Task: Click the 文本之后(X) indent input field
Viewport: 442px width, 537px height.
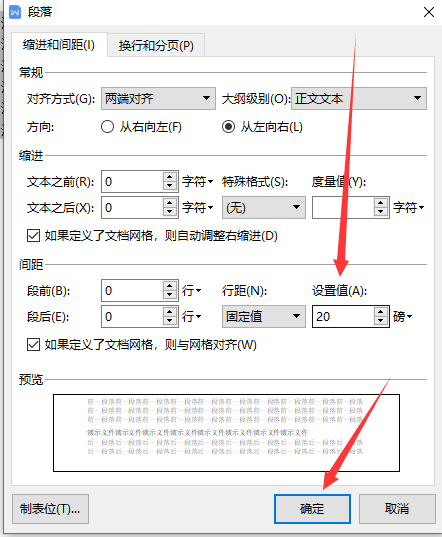Action: tap(132, 208)
